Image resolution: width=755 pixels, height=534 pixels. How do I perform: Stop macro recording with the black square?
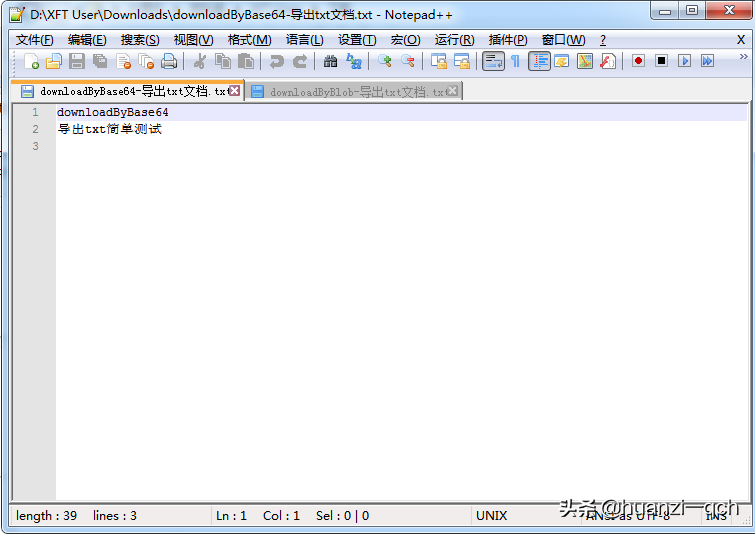[662, 61]
